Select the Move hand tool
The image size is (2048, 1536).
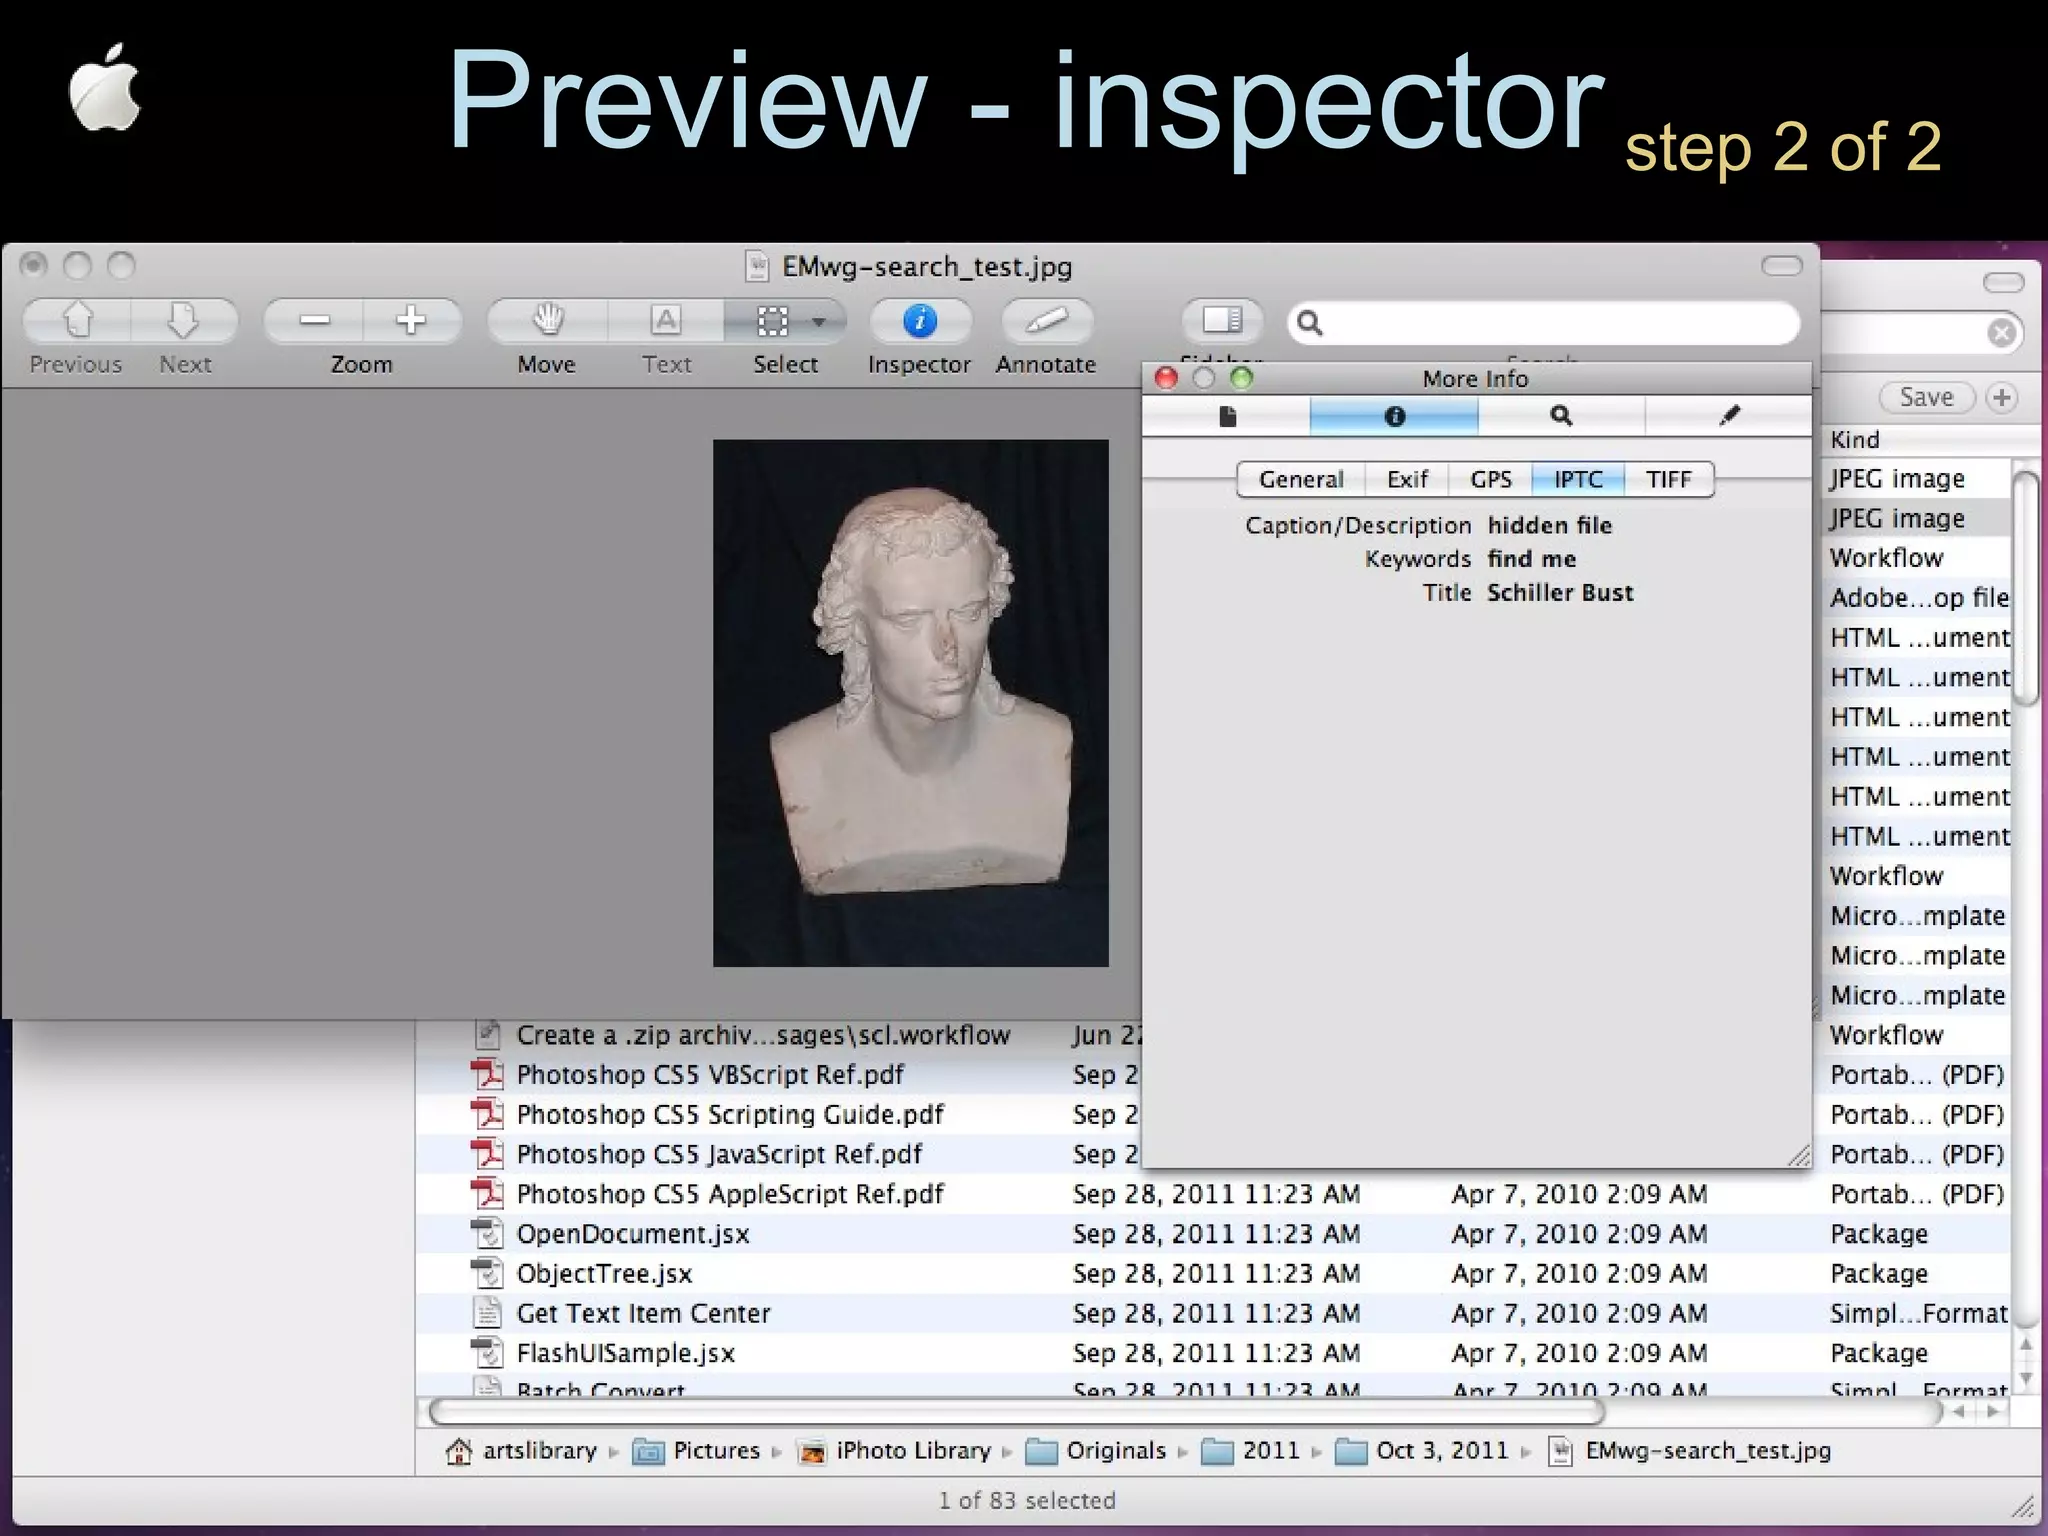coord(547,321)
